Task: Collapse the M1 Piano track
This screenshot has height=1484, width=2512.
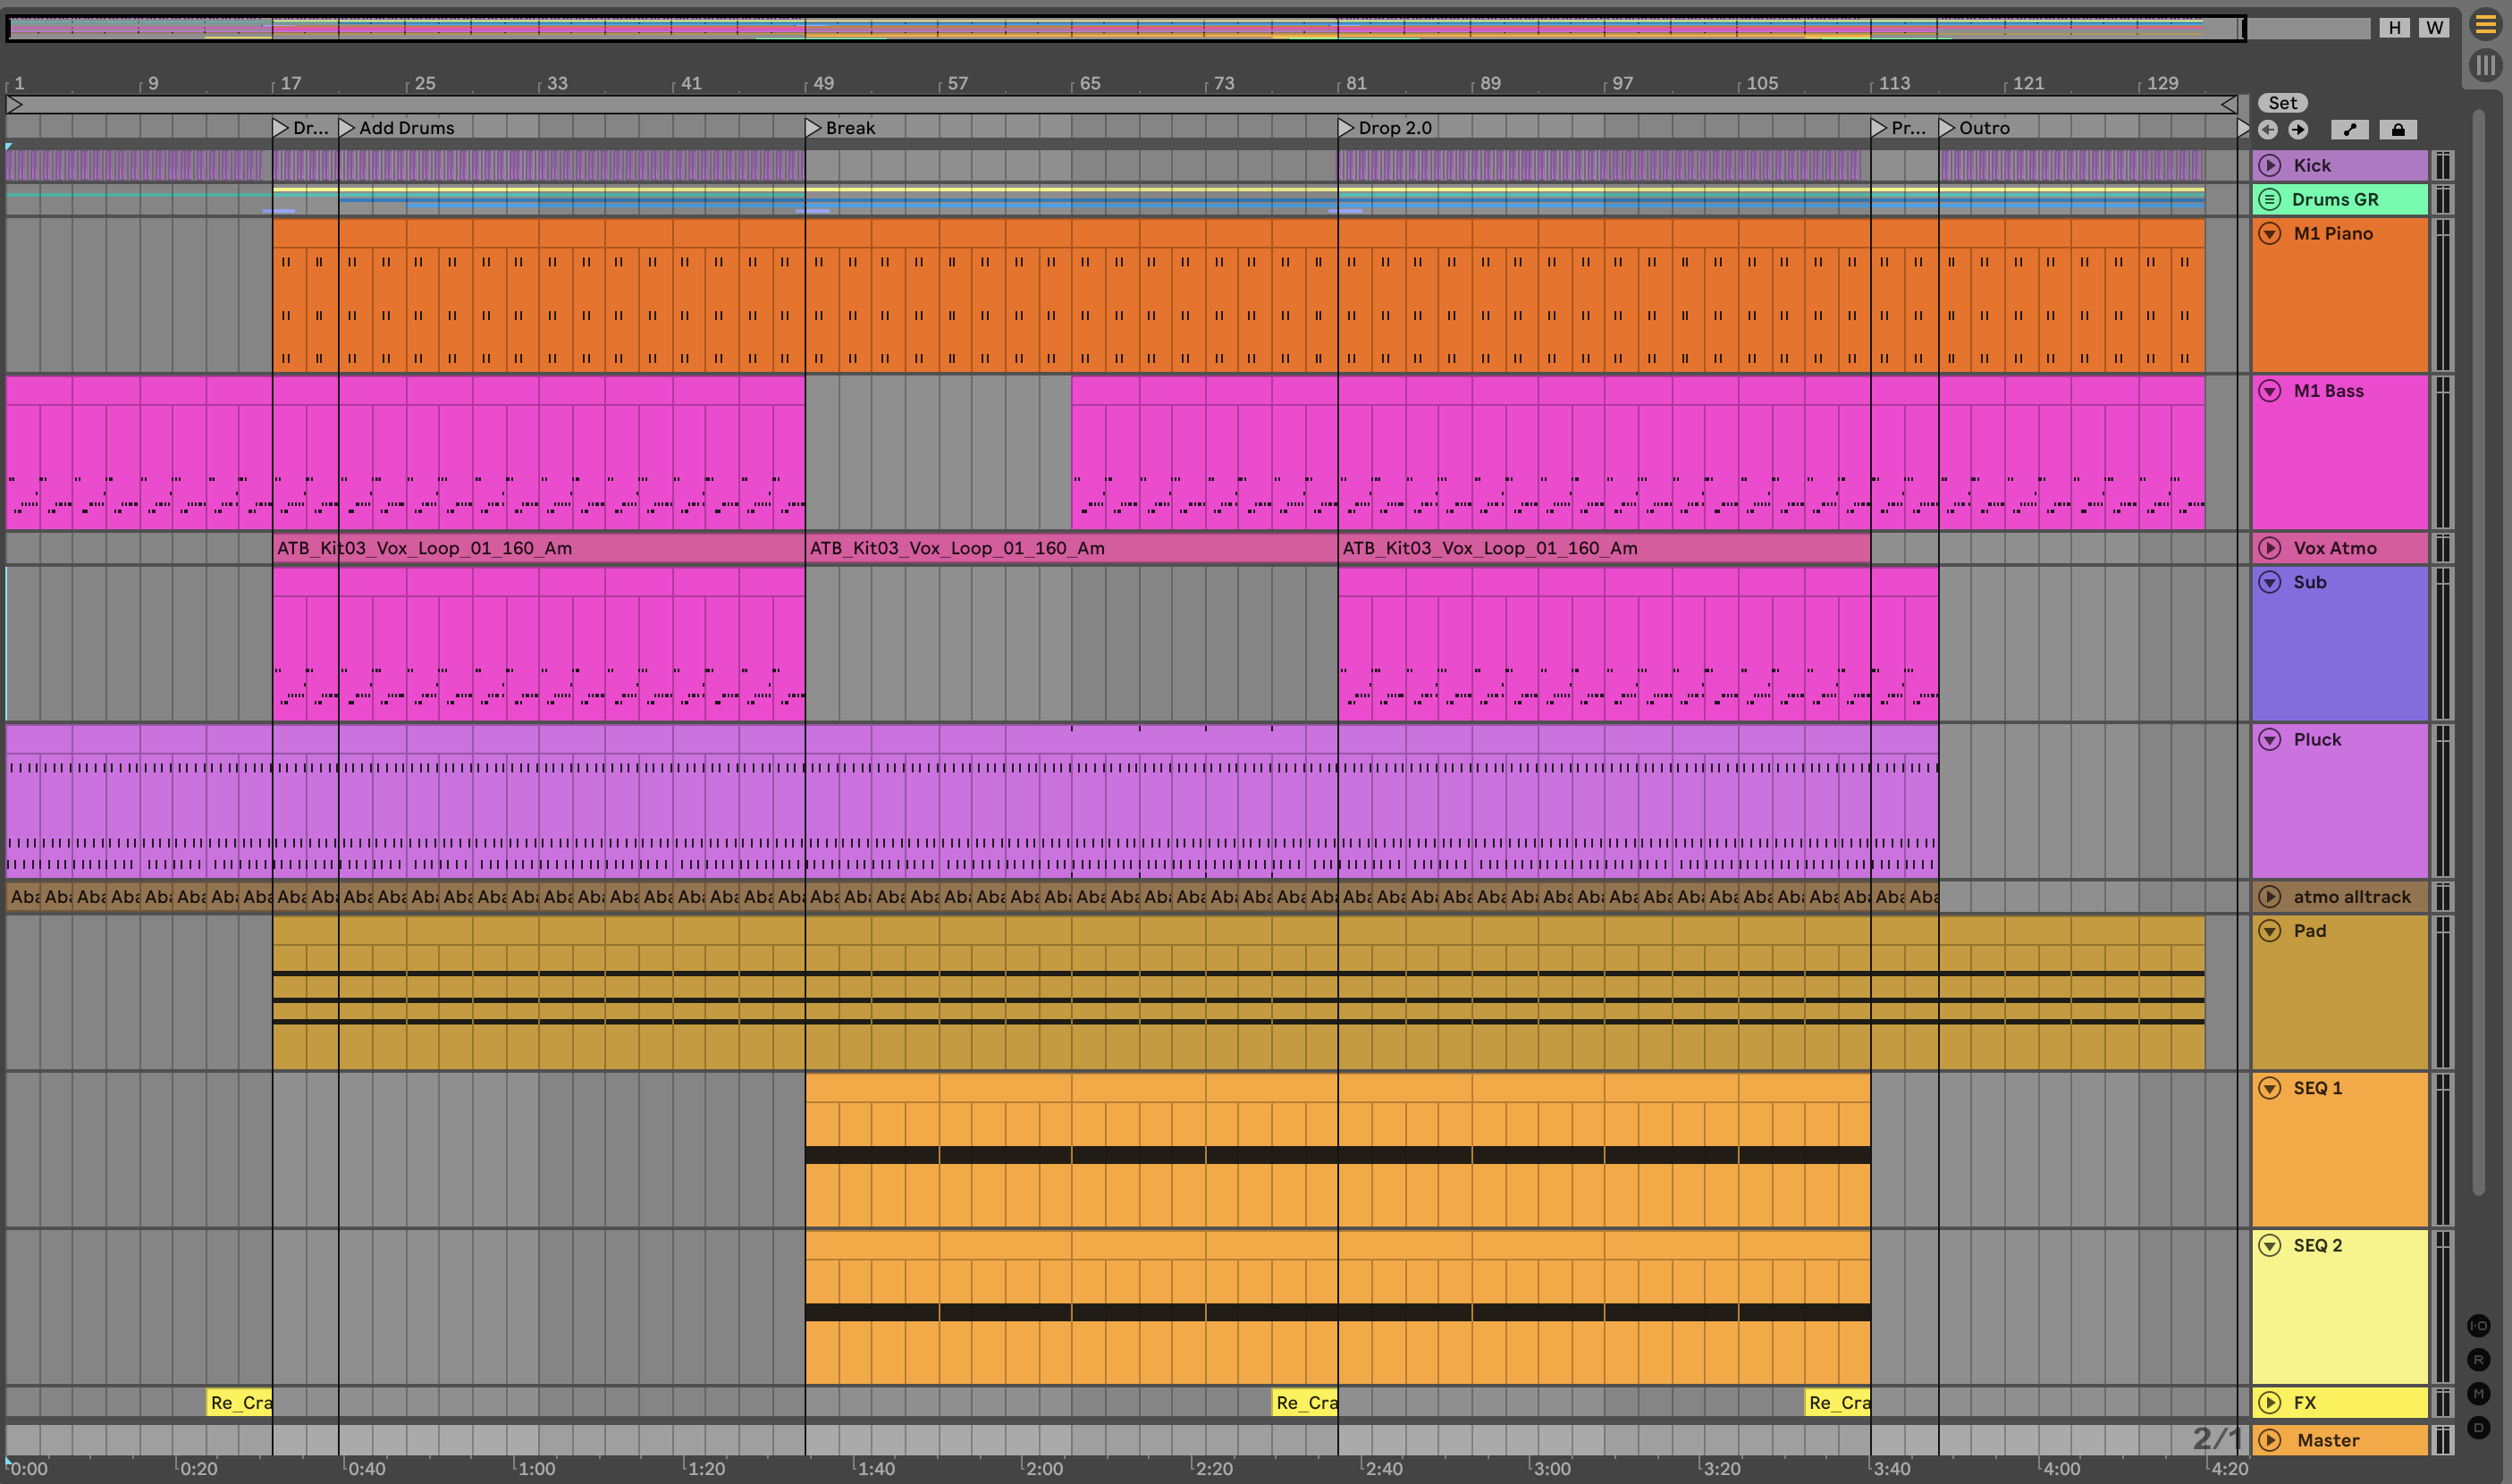Action: [x=2270, y=234]
